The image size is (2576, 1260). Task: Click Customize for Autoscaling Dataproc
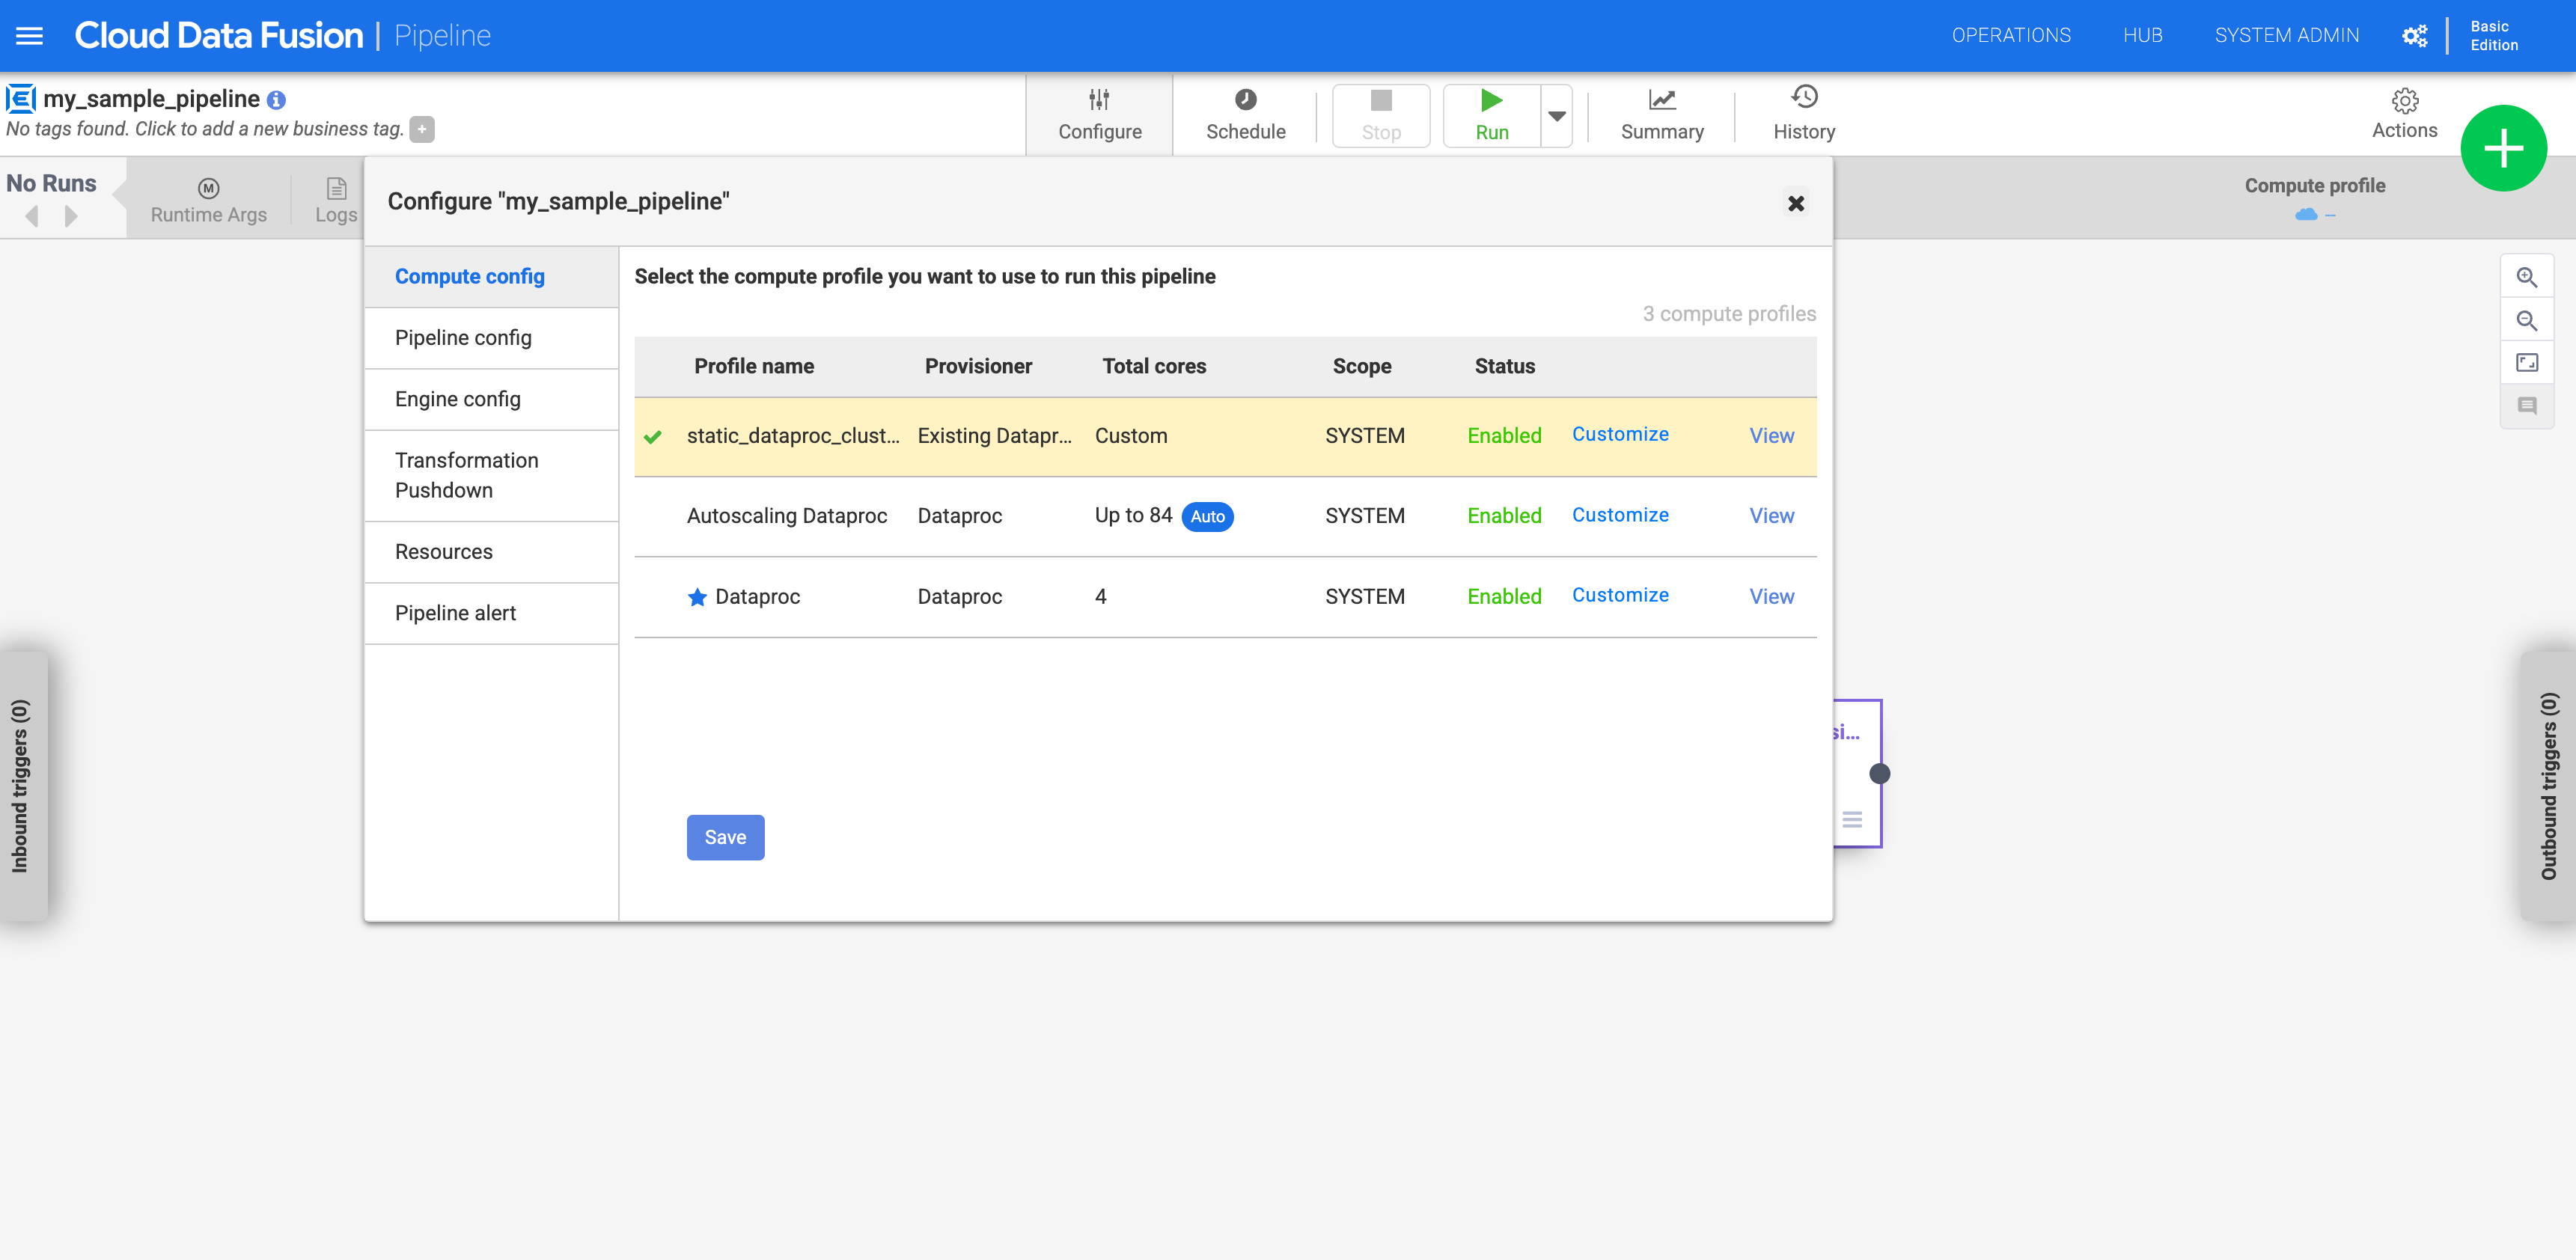[1618, 514]
